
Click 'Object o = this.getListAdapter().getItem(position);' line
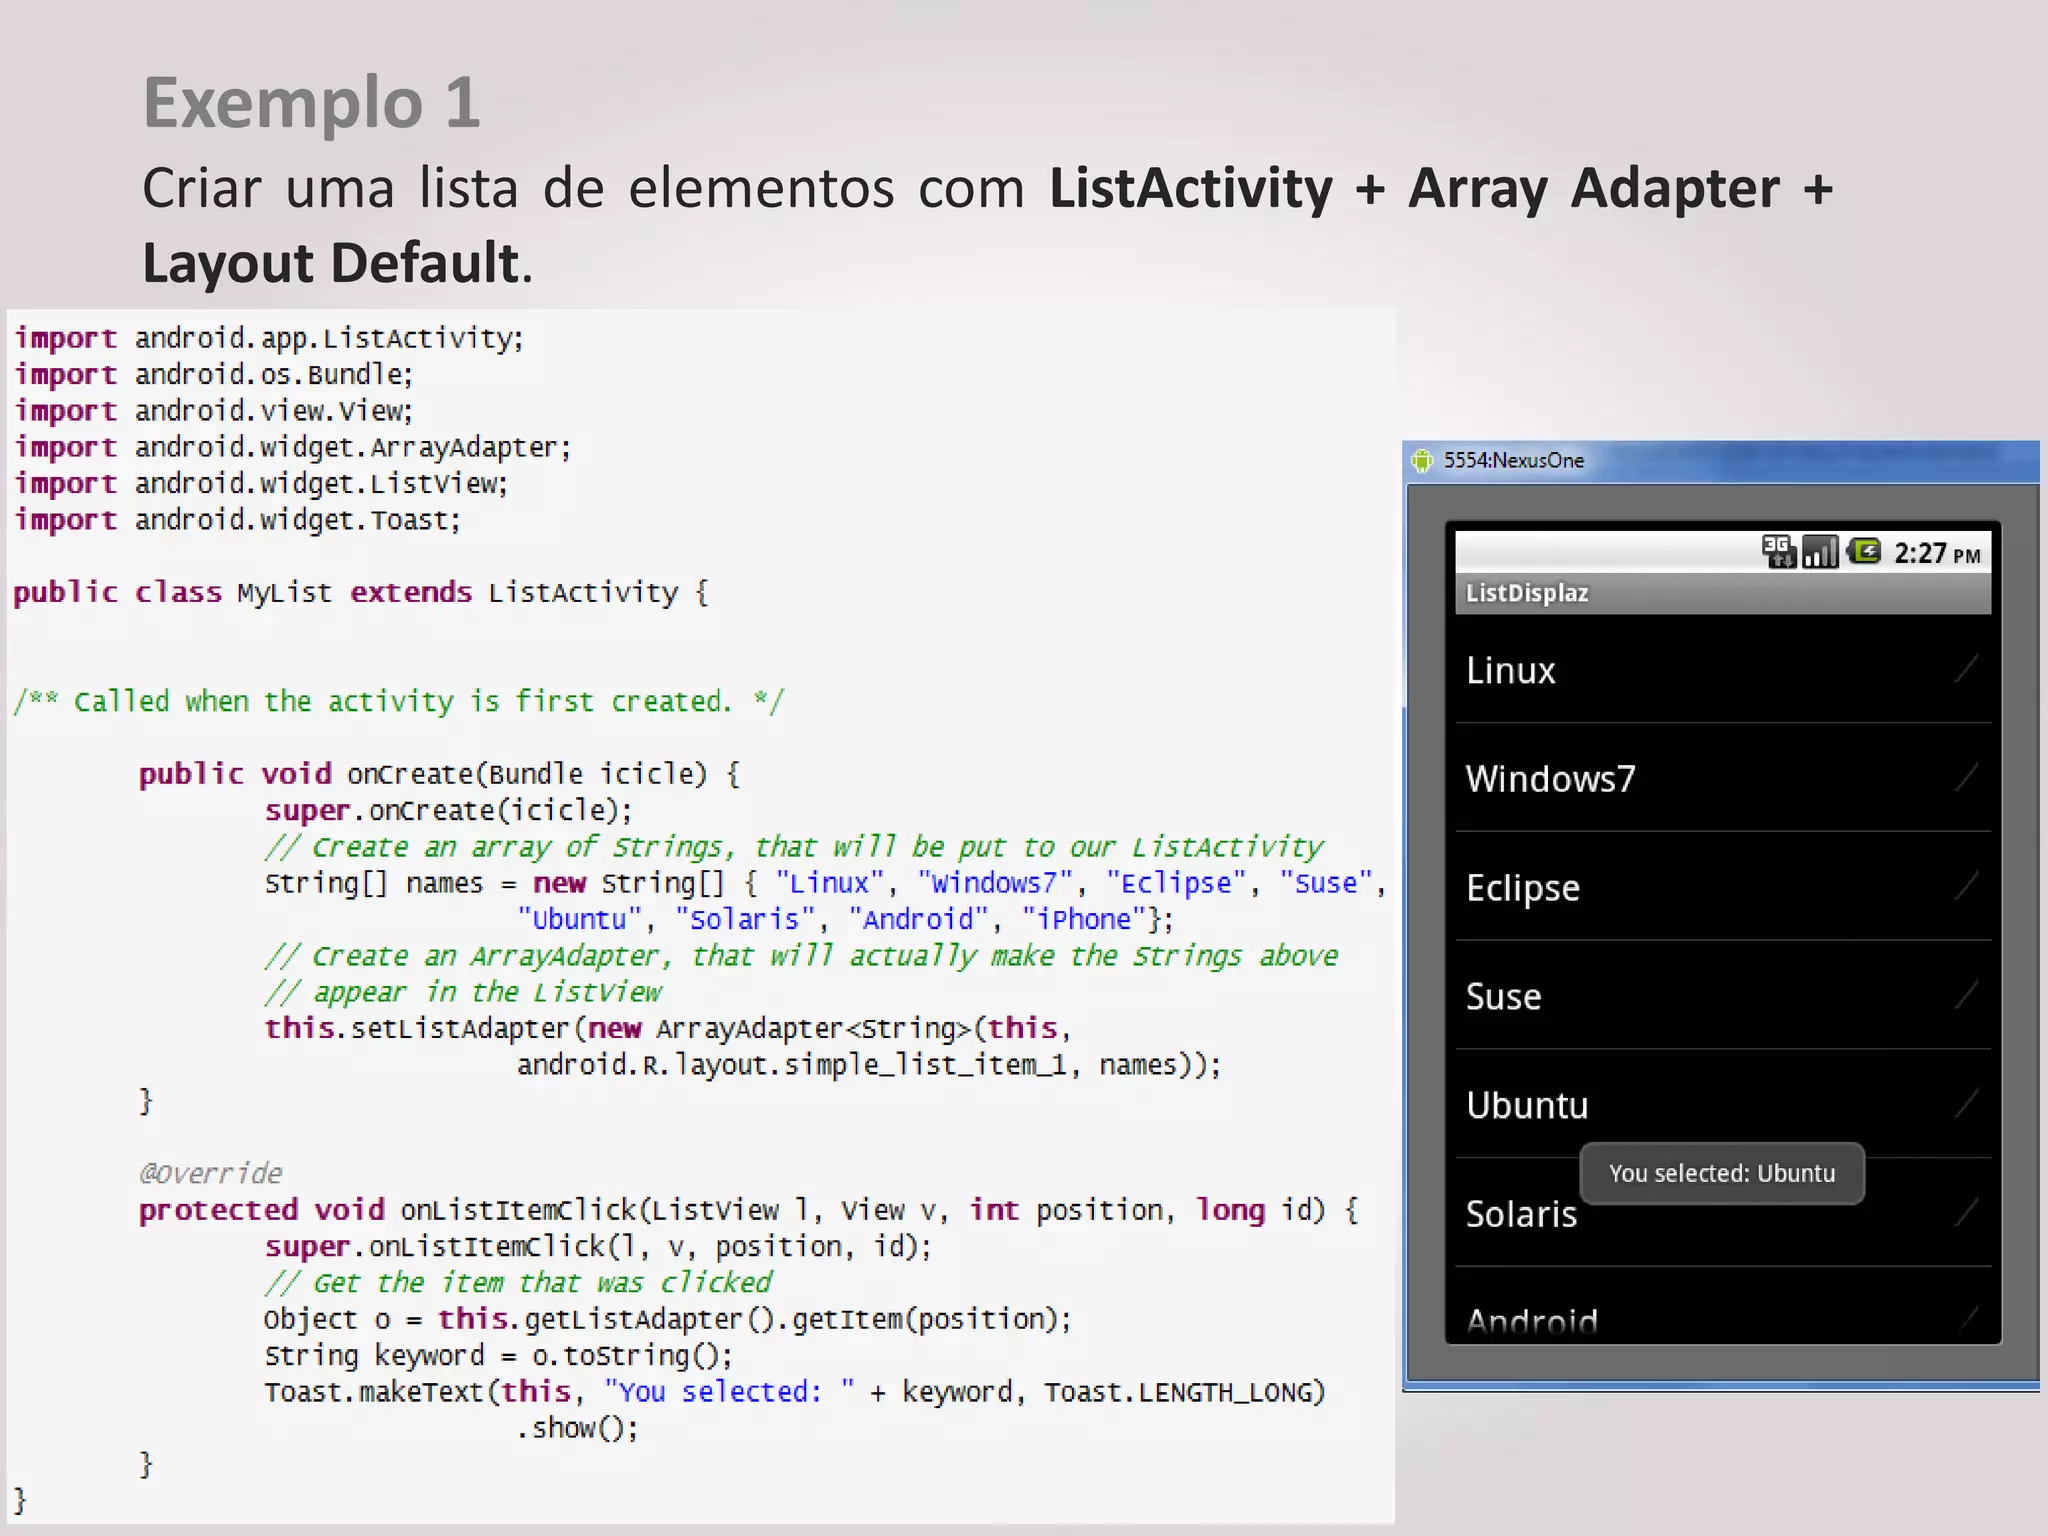pyautogui.click(x=668, y=1320)
